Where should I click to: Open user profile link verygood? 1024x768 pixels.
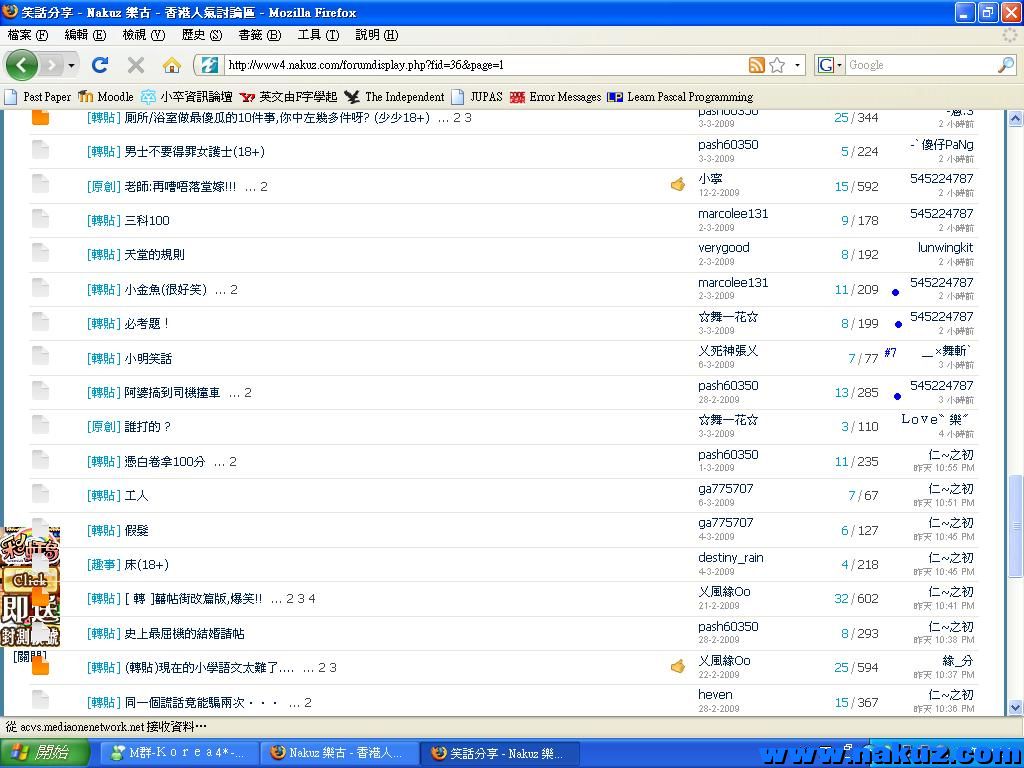723,248
